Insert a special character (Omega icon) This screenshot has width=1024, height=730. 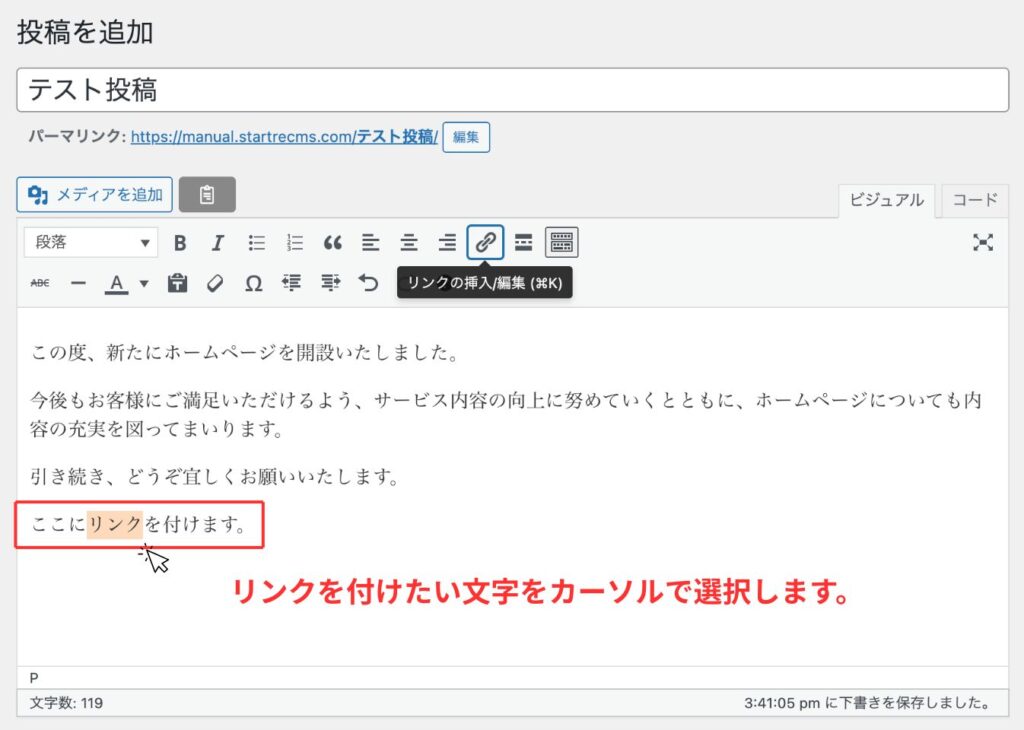pyautogui.click(x=254, y=284)
